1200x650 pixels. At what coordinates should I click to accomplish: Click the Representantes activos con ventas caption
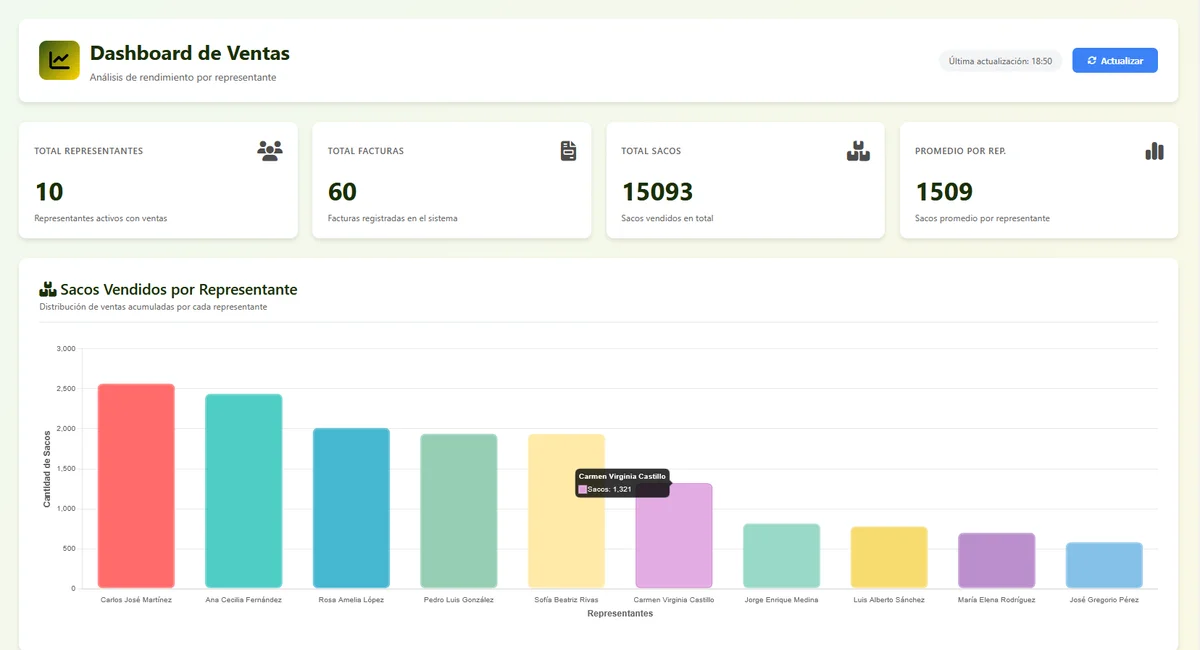click(x=101, y=218)
